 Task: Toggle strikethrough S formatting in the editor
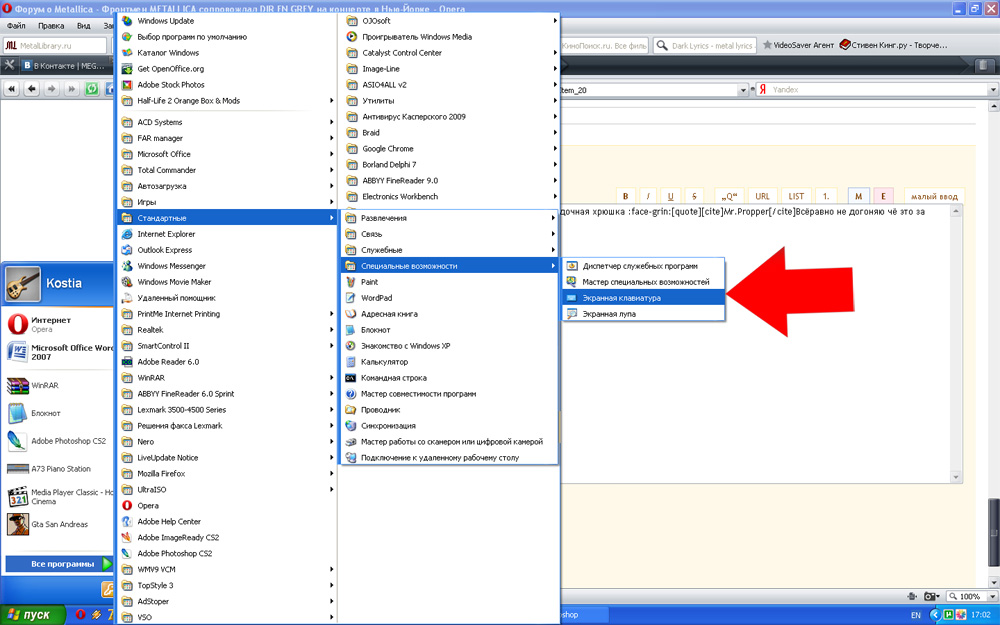click(694, 196)
